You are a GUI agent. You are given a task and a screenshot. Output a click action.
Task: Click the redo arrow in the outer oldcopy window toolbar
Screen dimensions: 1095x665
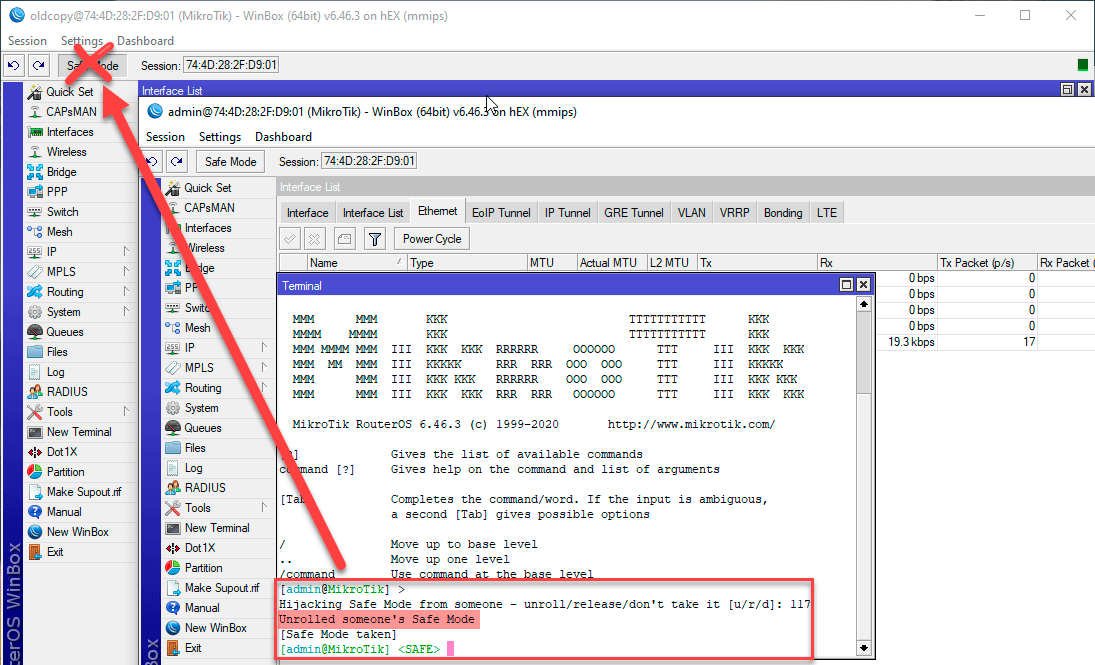[x=38, y=65]
